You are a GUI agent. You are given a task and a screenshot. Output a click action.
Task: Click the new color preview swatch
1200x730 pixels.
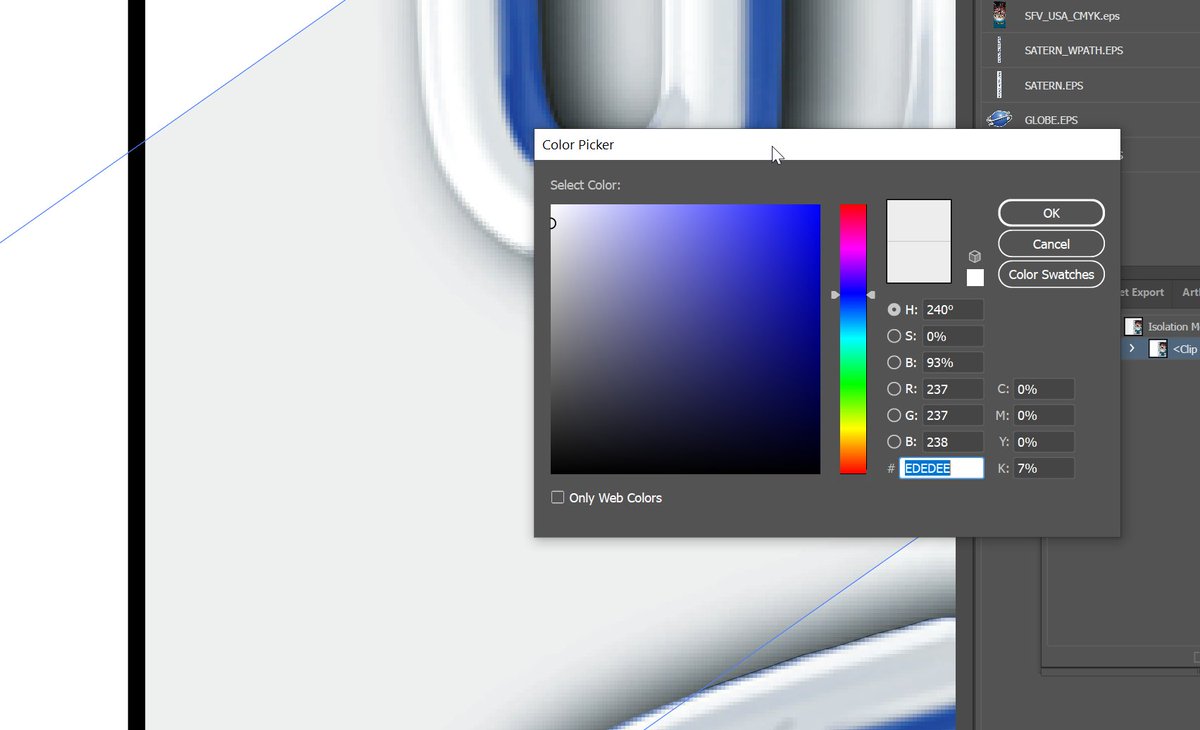(x=919, y=221)
